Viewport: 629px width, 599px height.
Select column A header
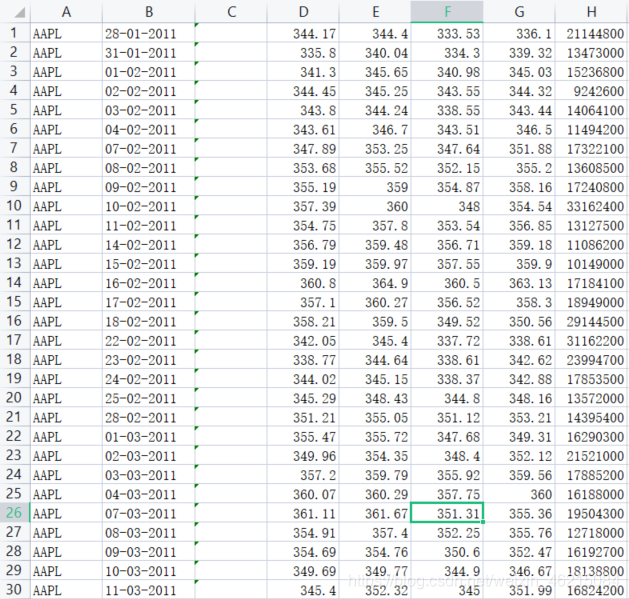coord(67,12)
